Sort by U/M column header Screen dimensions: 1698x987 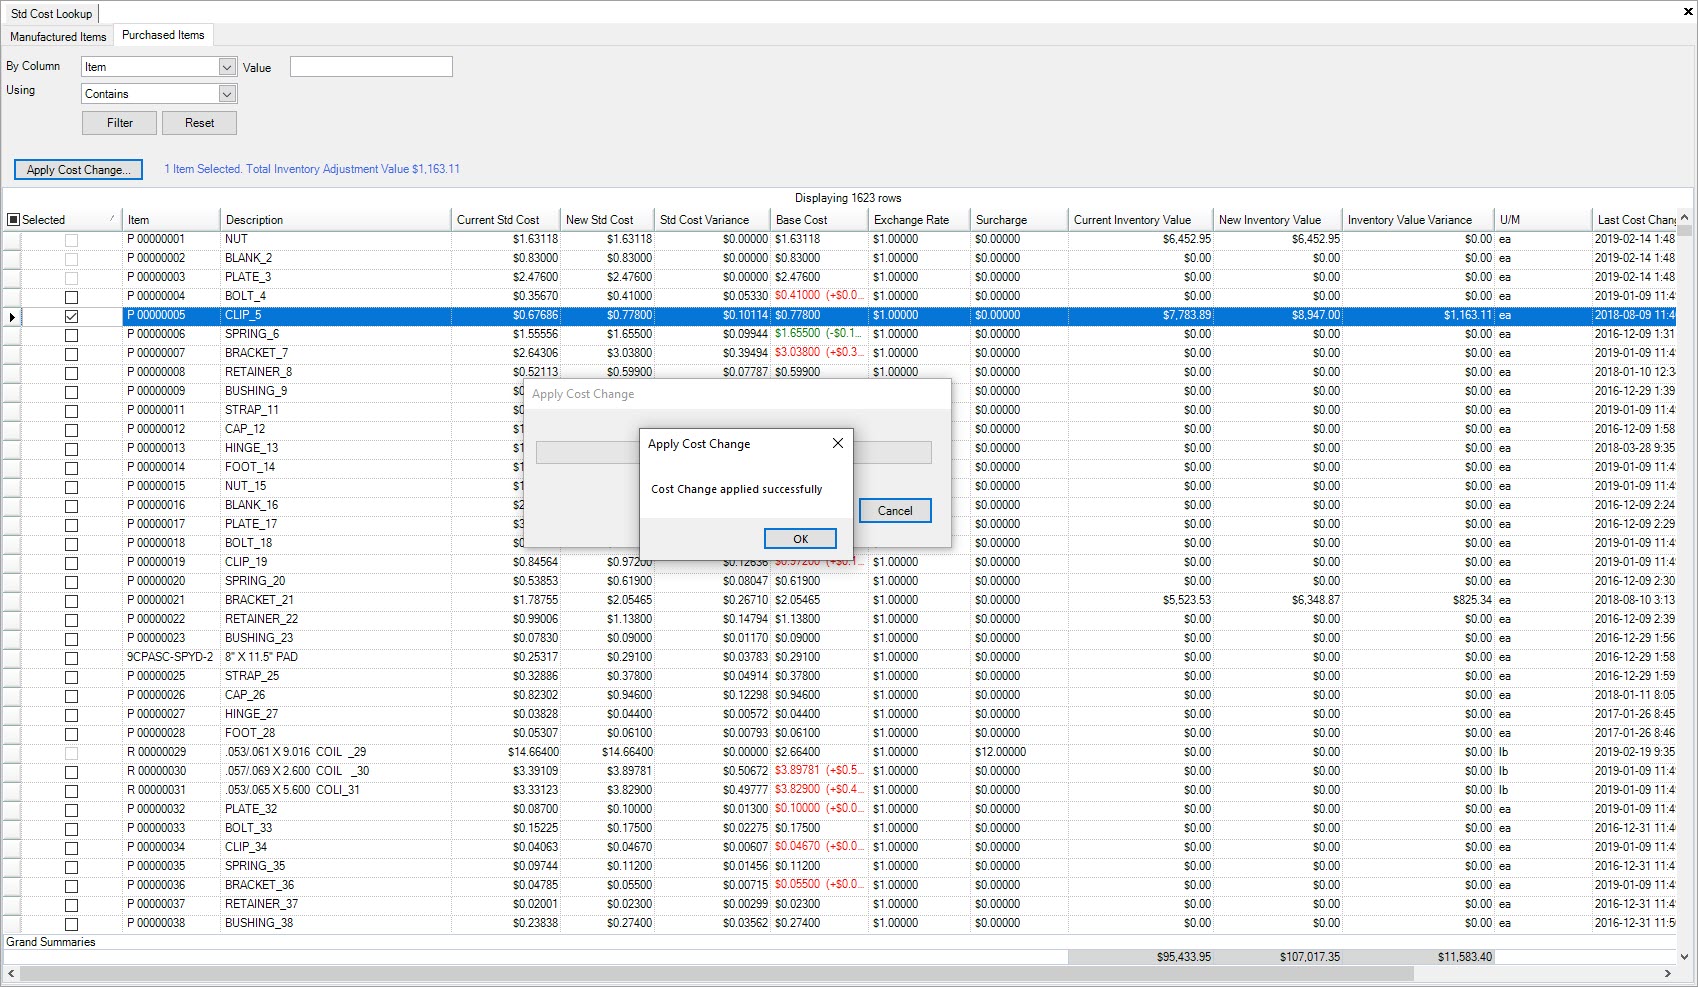click(x=1543, y=220)
